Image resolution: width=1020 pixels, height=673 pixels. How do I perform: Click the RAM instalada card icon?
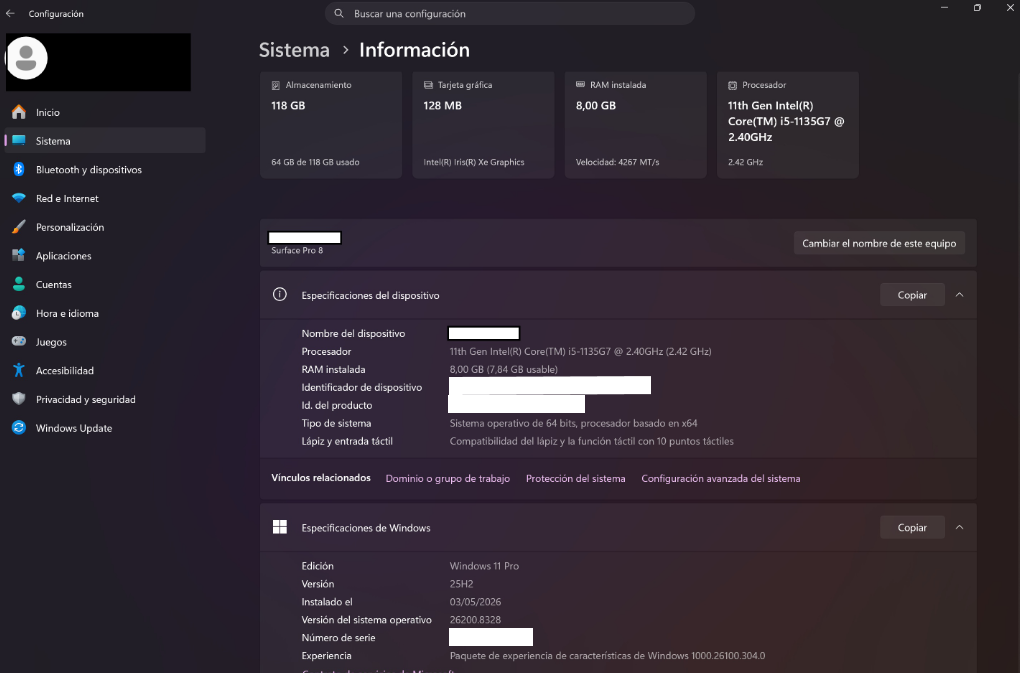(580, 85)
